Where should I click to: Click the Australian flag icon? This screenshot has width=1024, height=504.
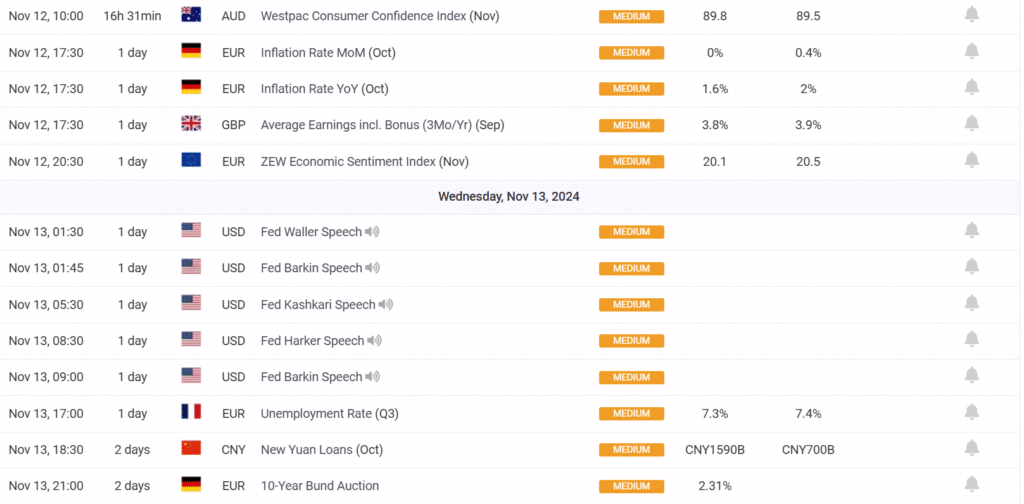click(x=191, y=16)
